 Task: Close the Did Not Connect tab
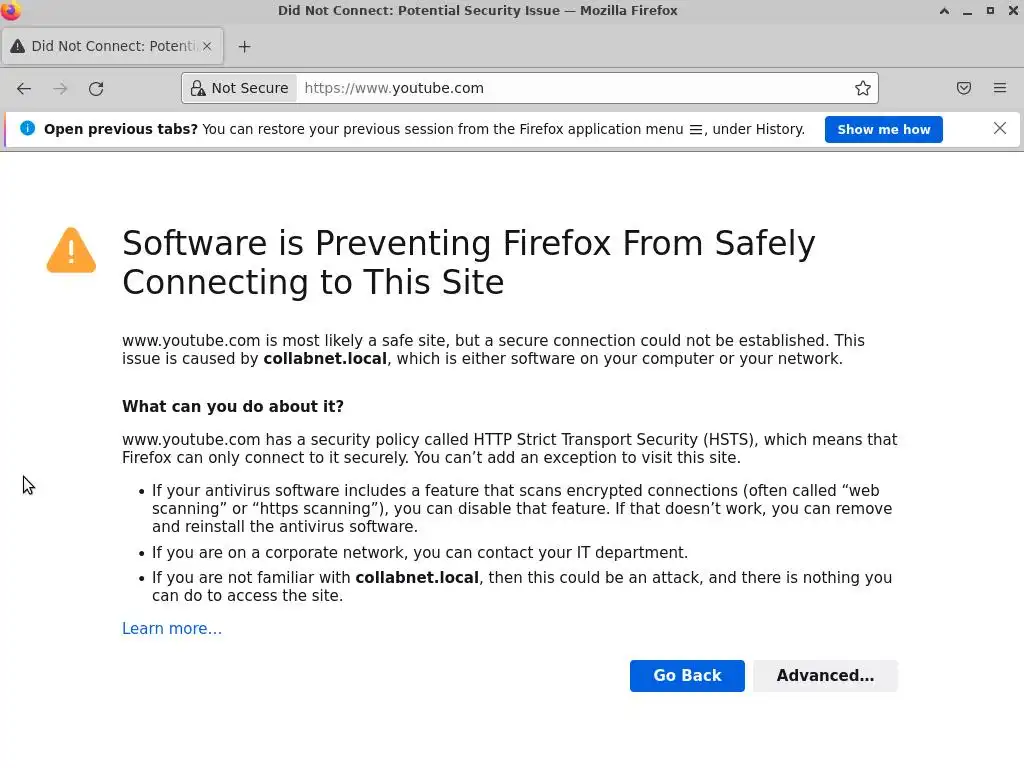[x=208, y=46]
